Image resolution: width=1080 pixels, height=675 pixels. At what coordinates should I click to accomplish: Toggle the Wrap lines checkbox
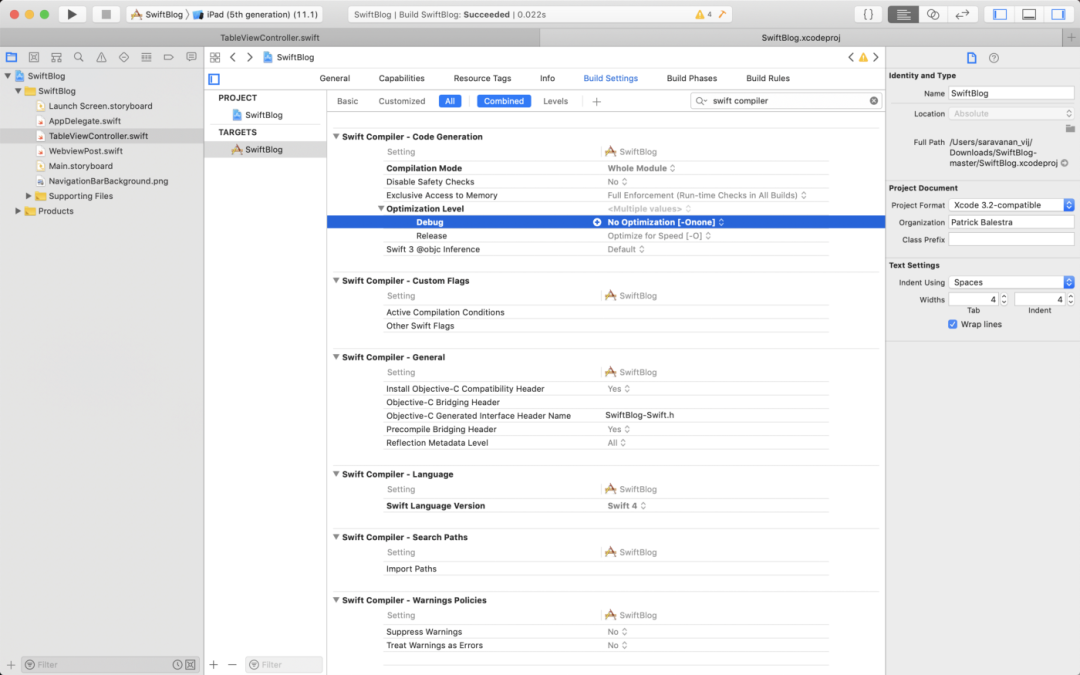[953, 324]
